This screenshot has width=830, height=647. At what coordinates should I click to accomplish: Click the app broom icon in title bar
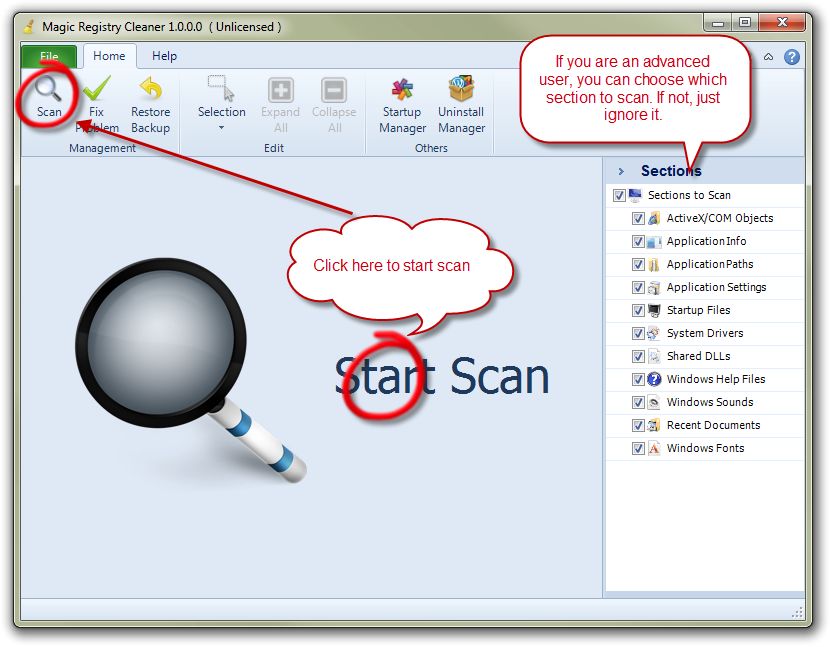point(29,26)
